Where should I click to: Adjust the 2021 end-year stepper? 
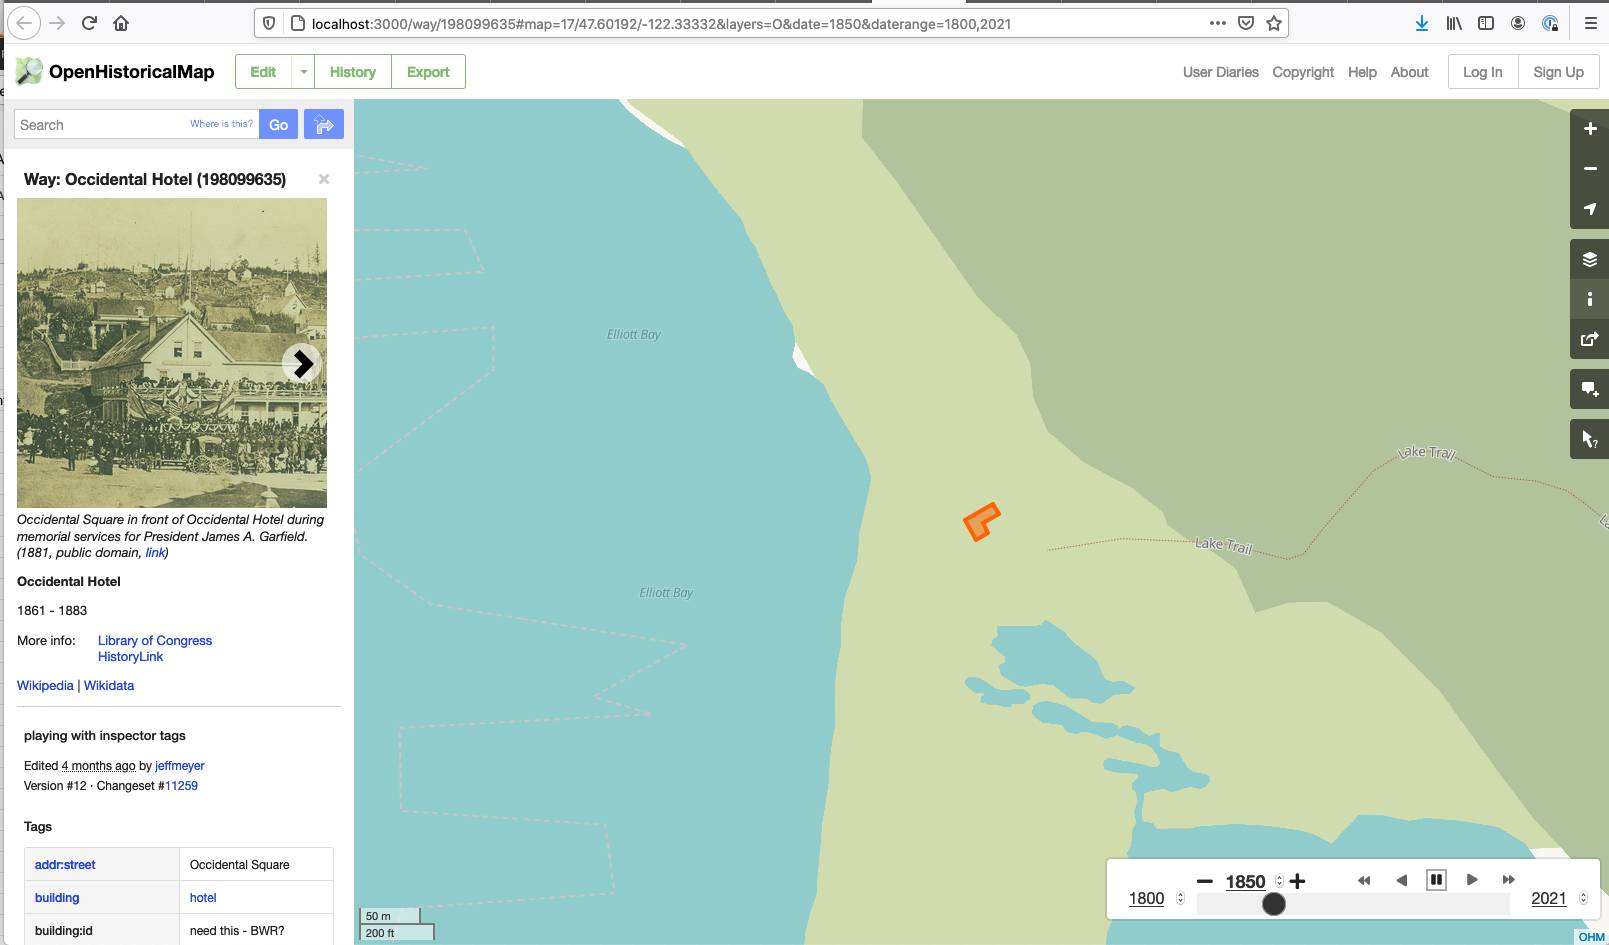pos(1581,898)
